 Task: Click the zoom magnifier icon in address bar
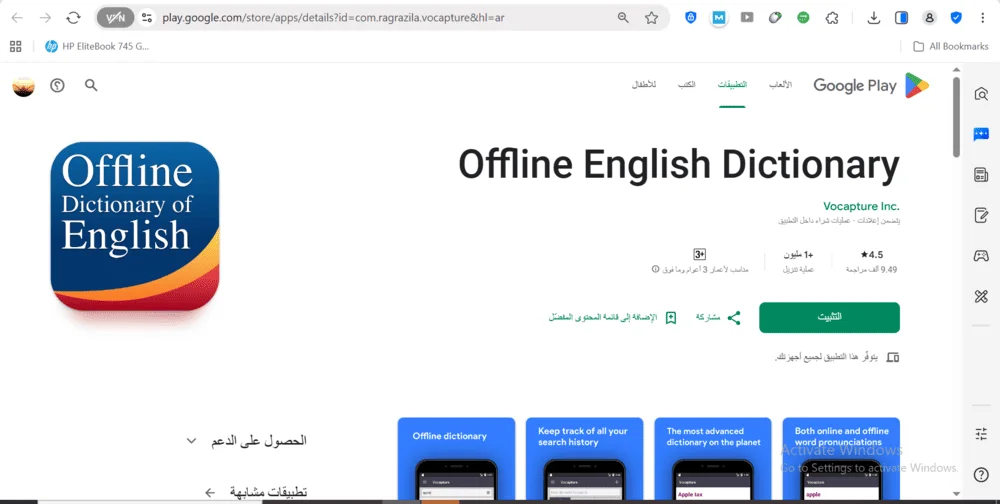pos(623,18)
